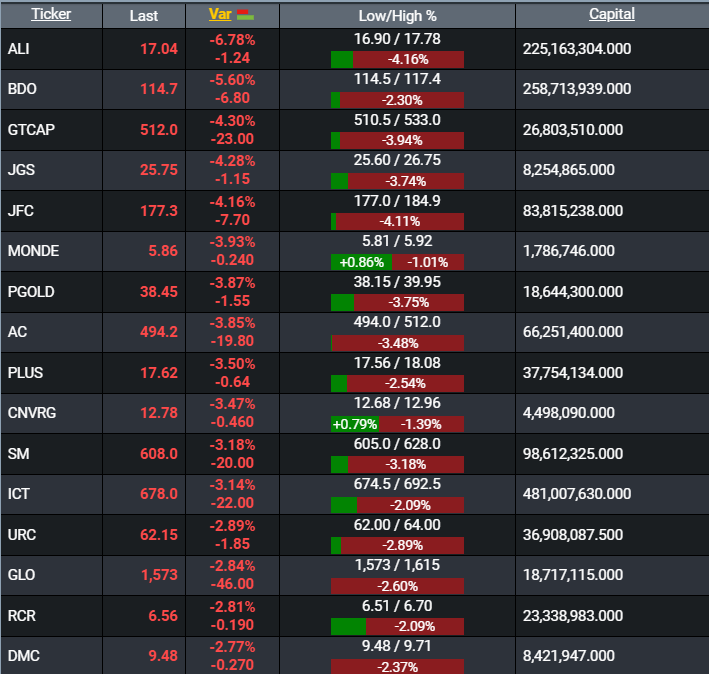
Task: Click URC range bar showing -2.89%
Action: (x=397, y=545)
